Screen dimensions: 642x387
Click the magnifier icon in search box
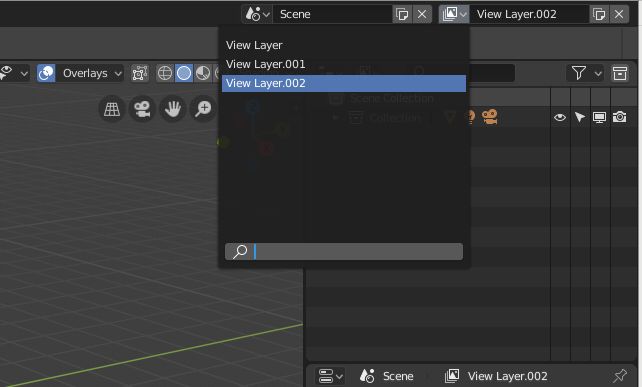(x=240, y=251)
